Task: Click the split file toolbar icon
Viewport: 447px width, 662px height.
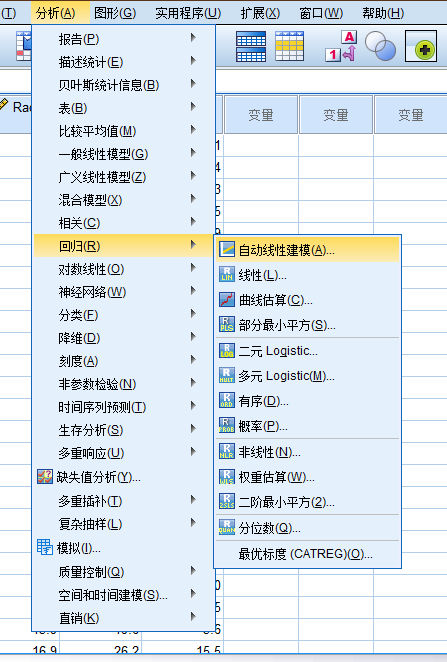Action: pos(251,46)
